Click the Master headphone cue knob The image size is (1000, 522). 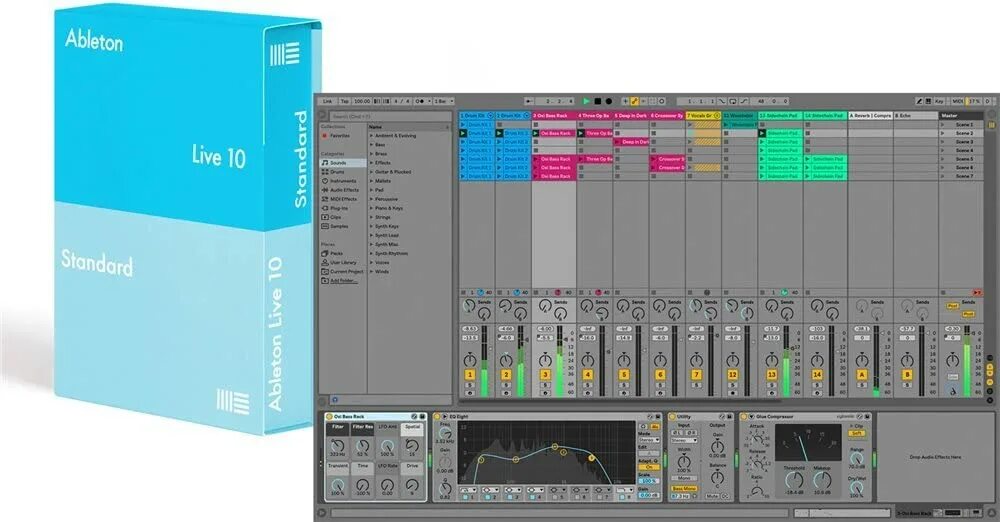(952, 390)
